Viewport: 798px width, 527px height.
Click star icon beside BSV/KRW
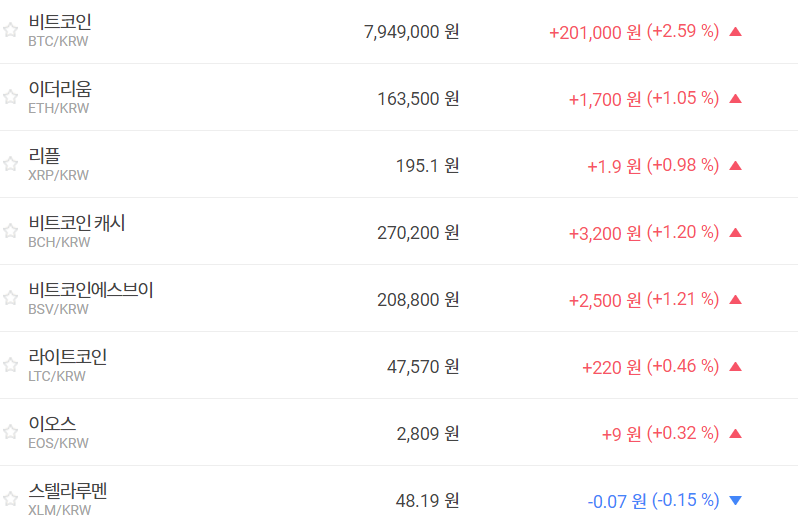pyautogui.click(x=10, y=298)
